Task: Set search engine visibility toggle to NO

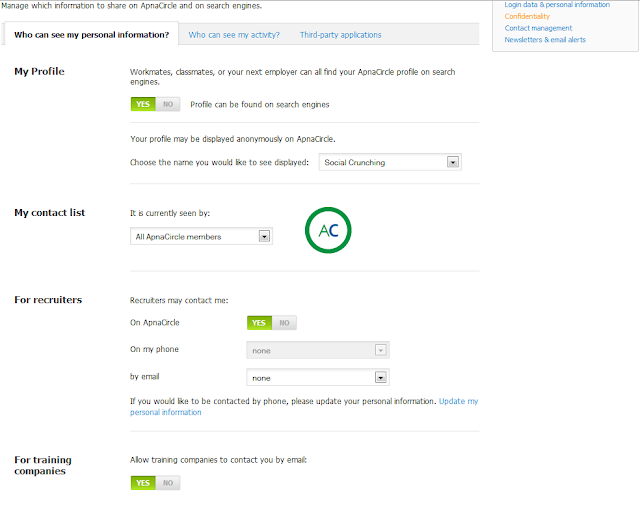Action: pos(168,104)
